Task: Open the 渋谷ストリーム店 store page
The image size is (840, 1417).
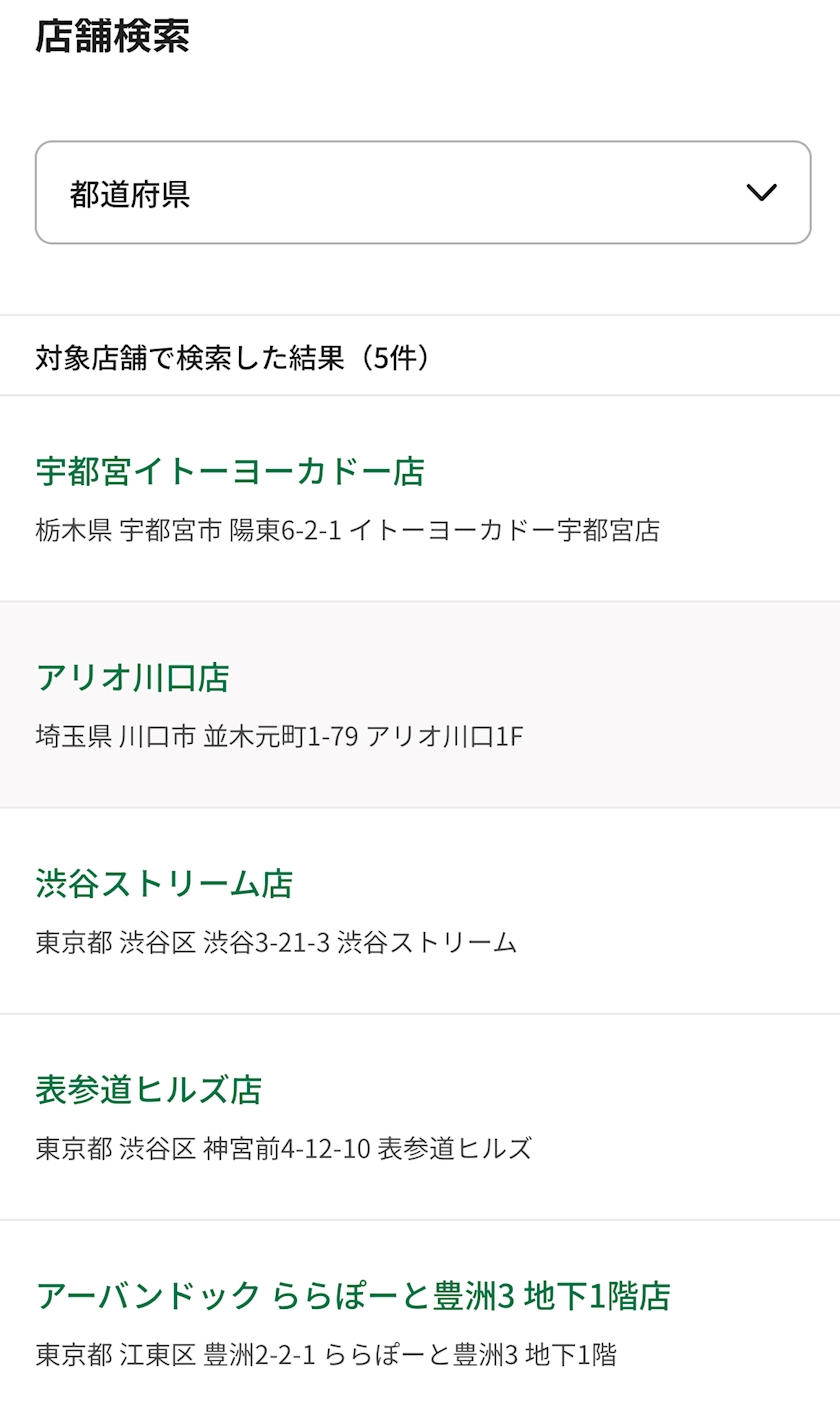Action: [x=164, y=884]
